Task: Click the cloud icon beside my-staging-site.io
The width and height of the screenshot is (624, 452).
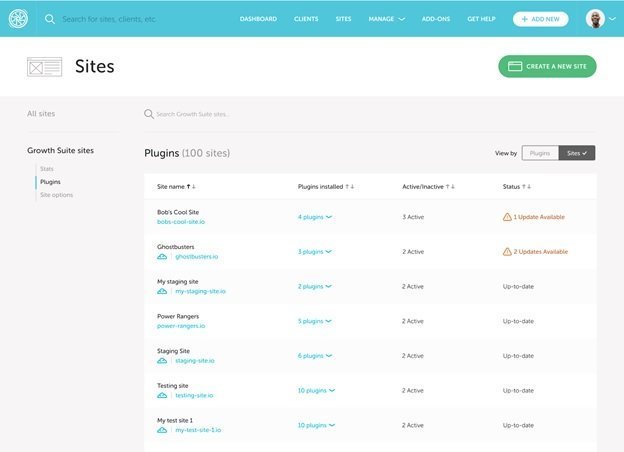Action: (x=162, y=291)
